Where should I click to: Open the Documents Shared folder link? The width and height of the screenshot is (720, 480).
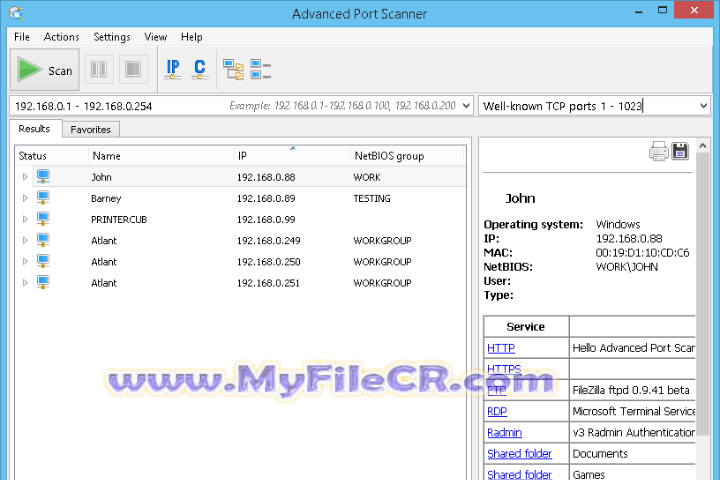(519, 454)
